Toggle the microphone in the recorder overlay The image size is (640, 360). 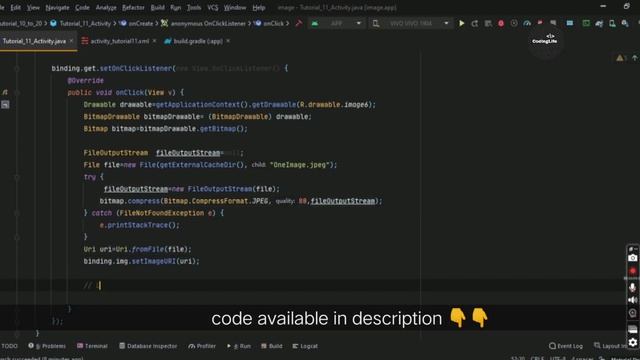pyautogui.click(x=633, y=287)
